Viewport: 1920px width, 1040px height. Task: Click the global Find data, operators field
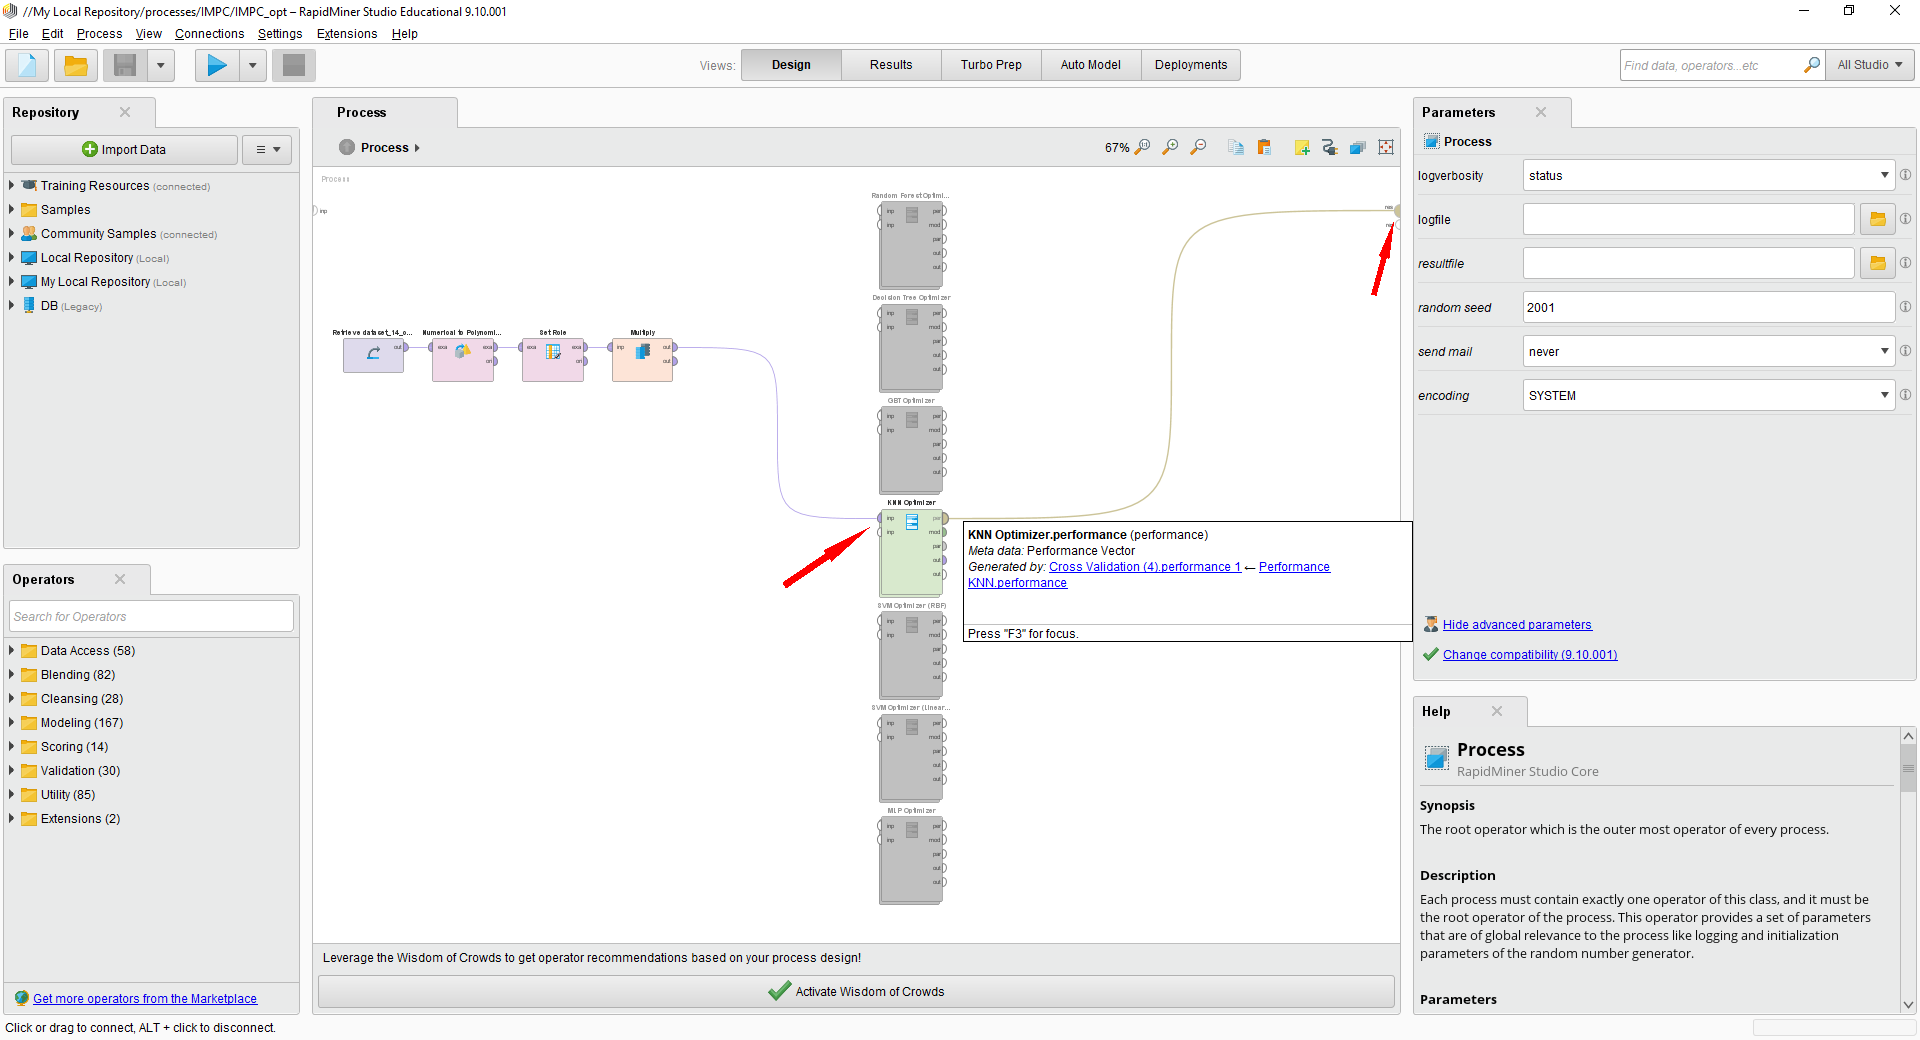coord(1711,65)
